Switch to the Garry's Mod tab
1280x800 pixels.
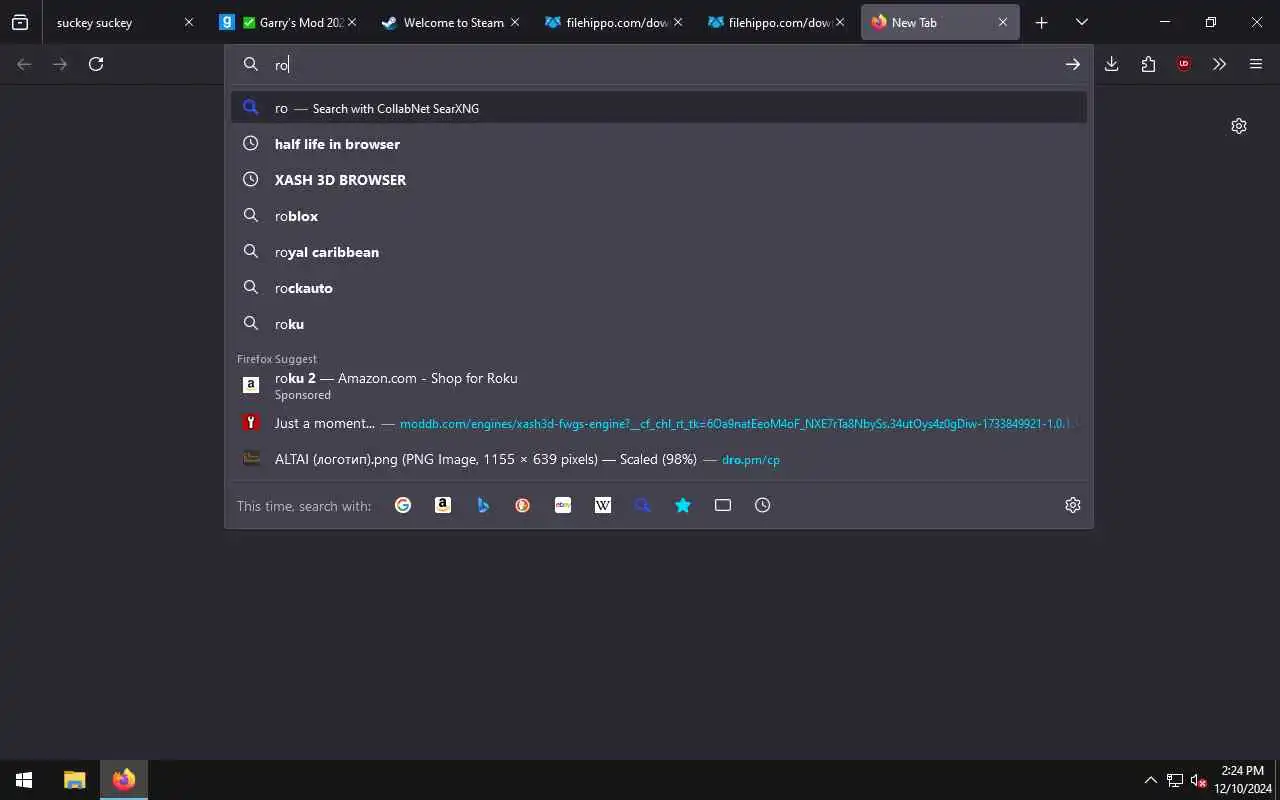(x=289, y=22)
